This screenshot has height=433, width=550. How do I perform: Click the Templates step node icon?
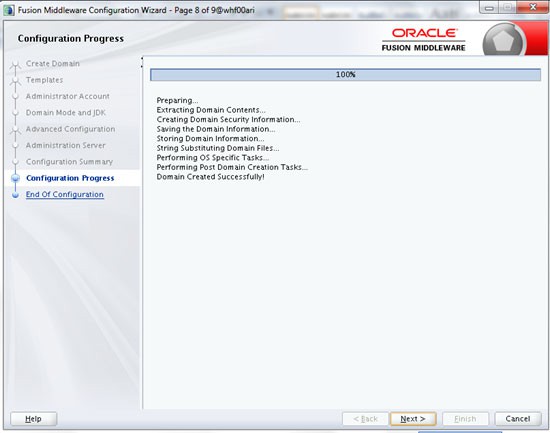tap(15, 81)
